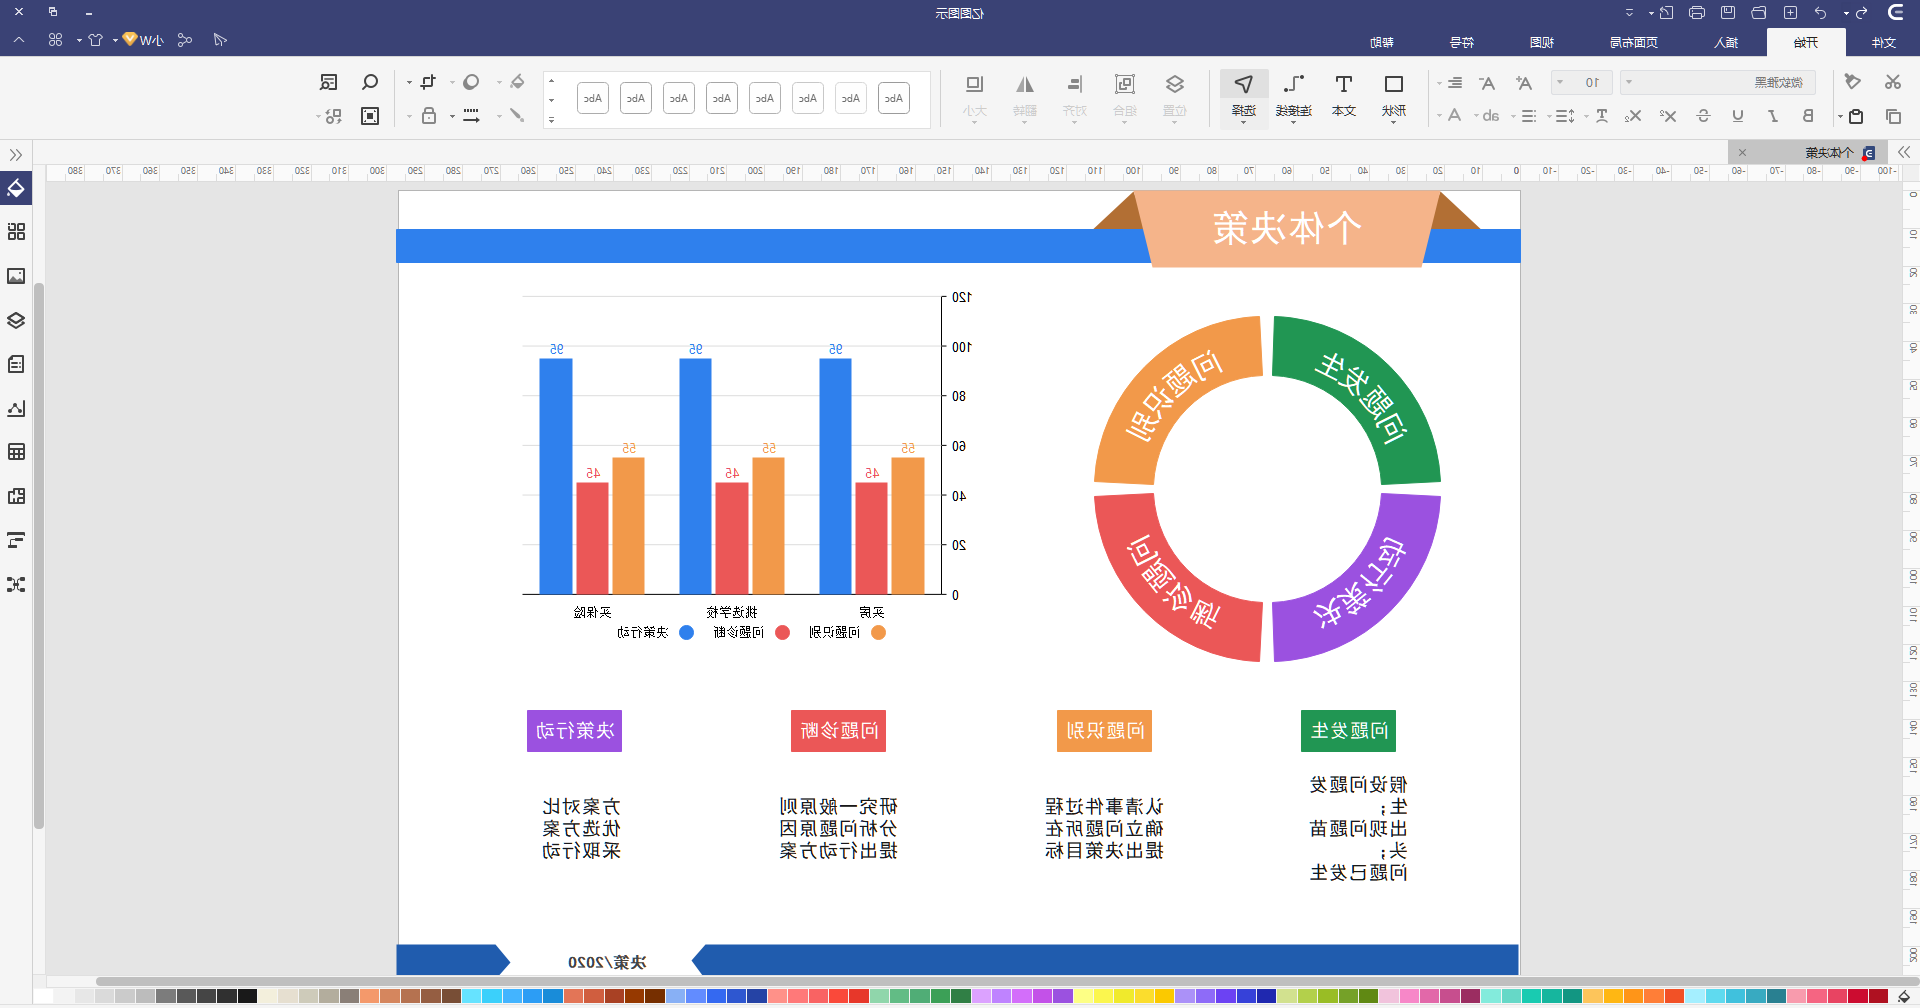1920x1008 pixels.
Task: Expand the left side panel chevrons
Action: (16, 155)
